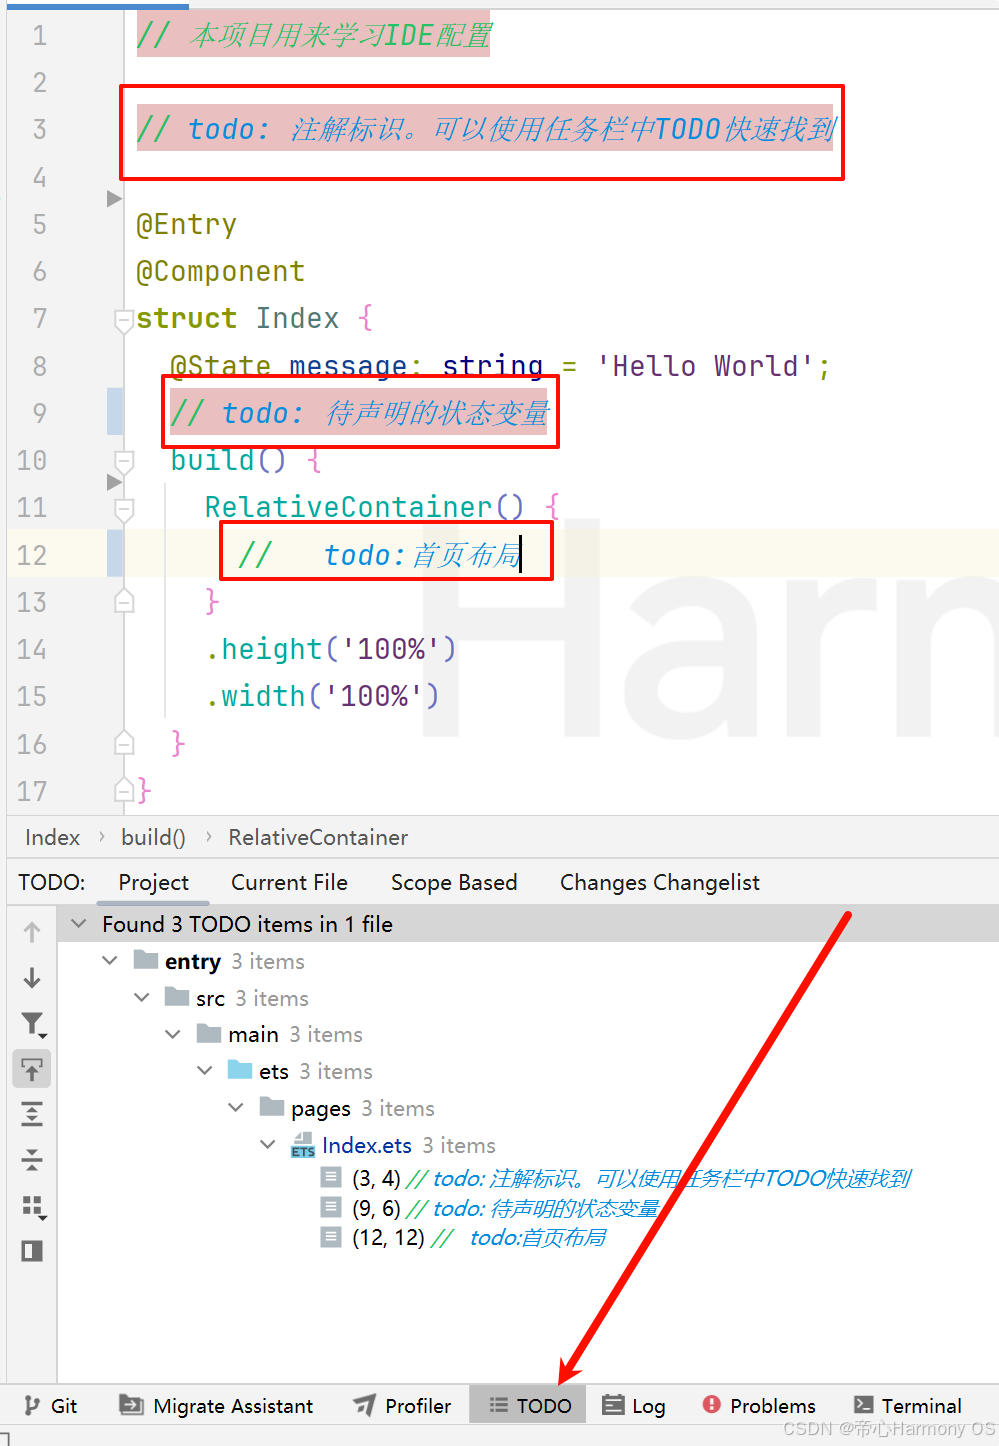
Task: Click the .height('100%') code line
Action: 331,649
